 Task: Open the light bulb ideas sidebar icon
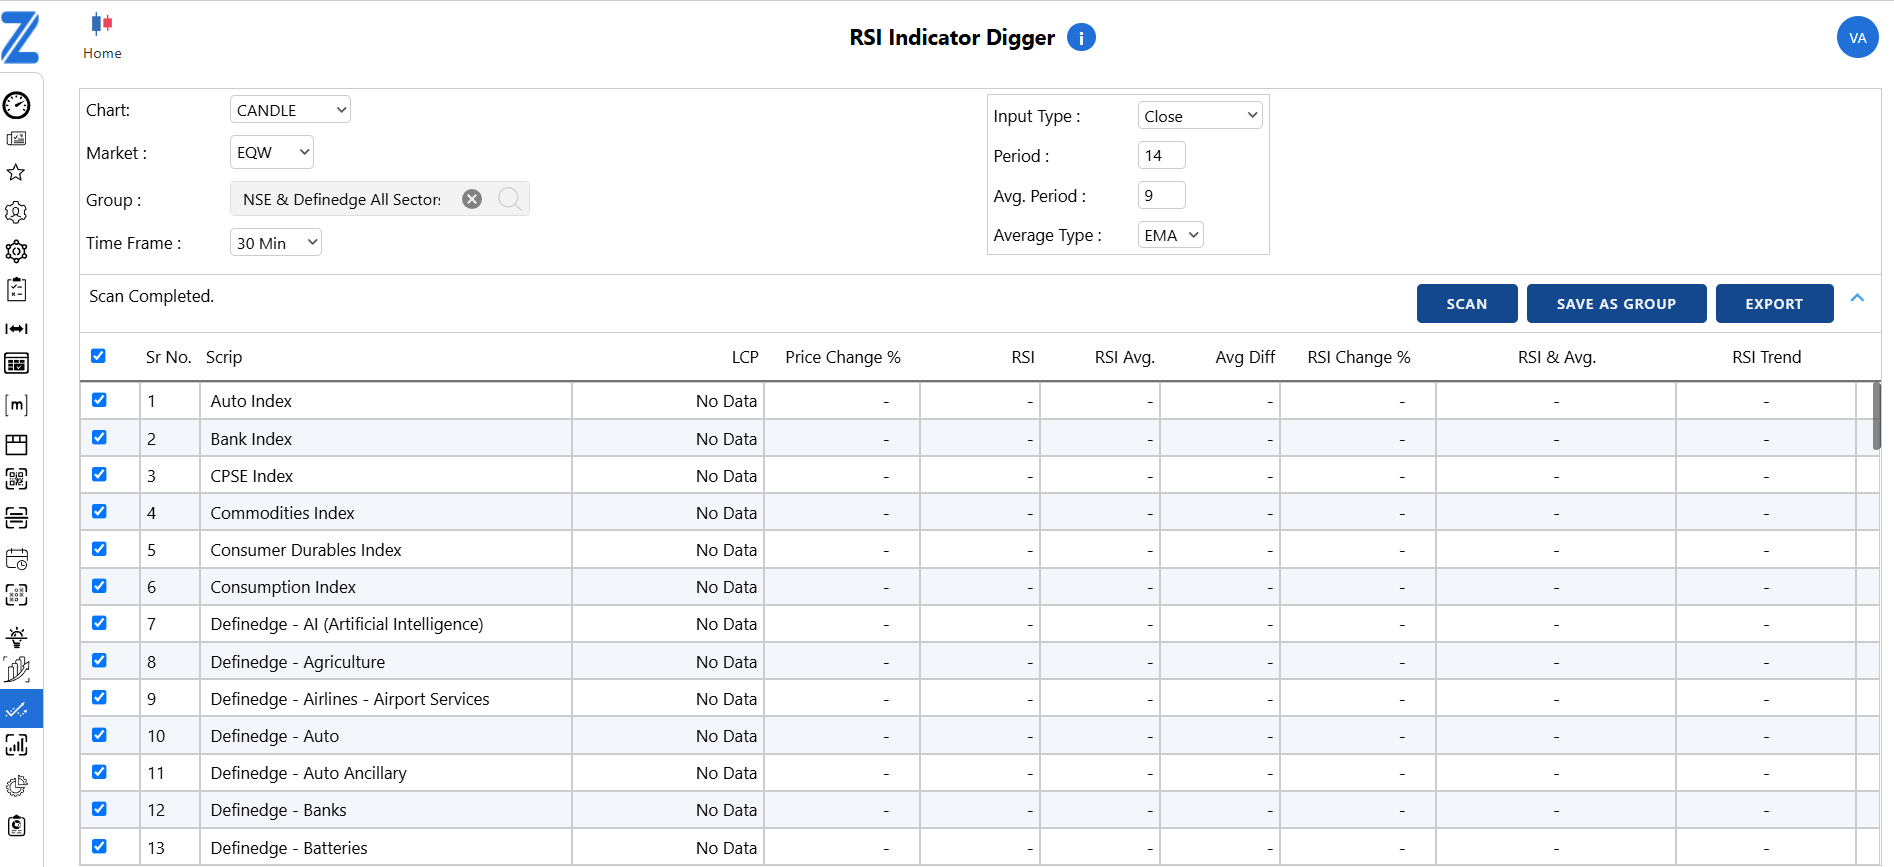[17, 637]
